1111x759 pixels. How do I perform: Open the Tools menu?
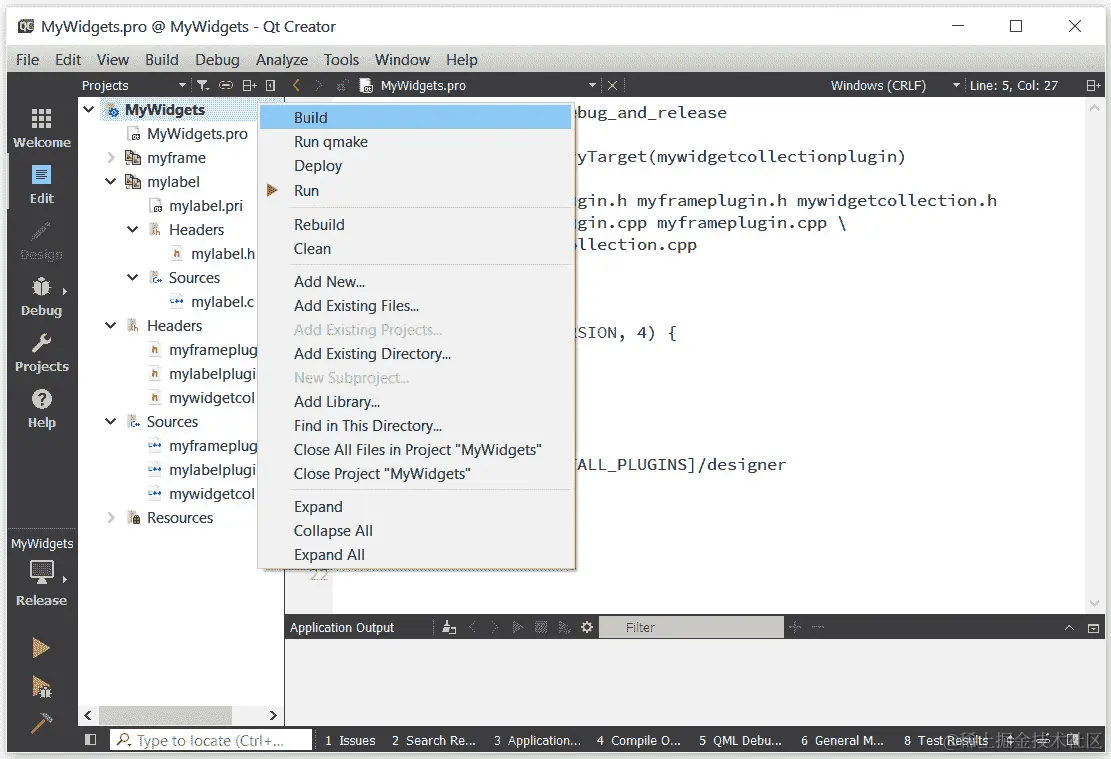[x=342, y=60]
